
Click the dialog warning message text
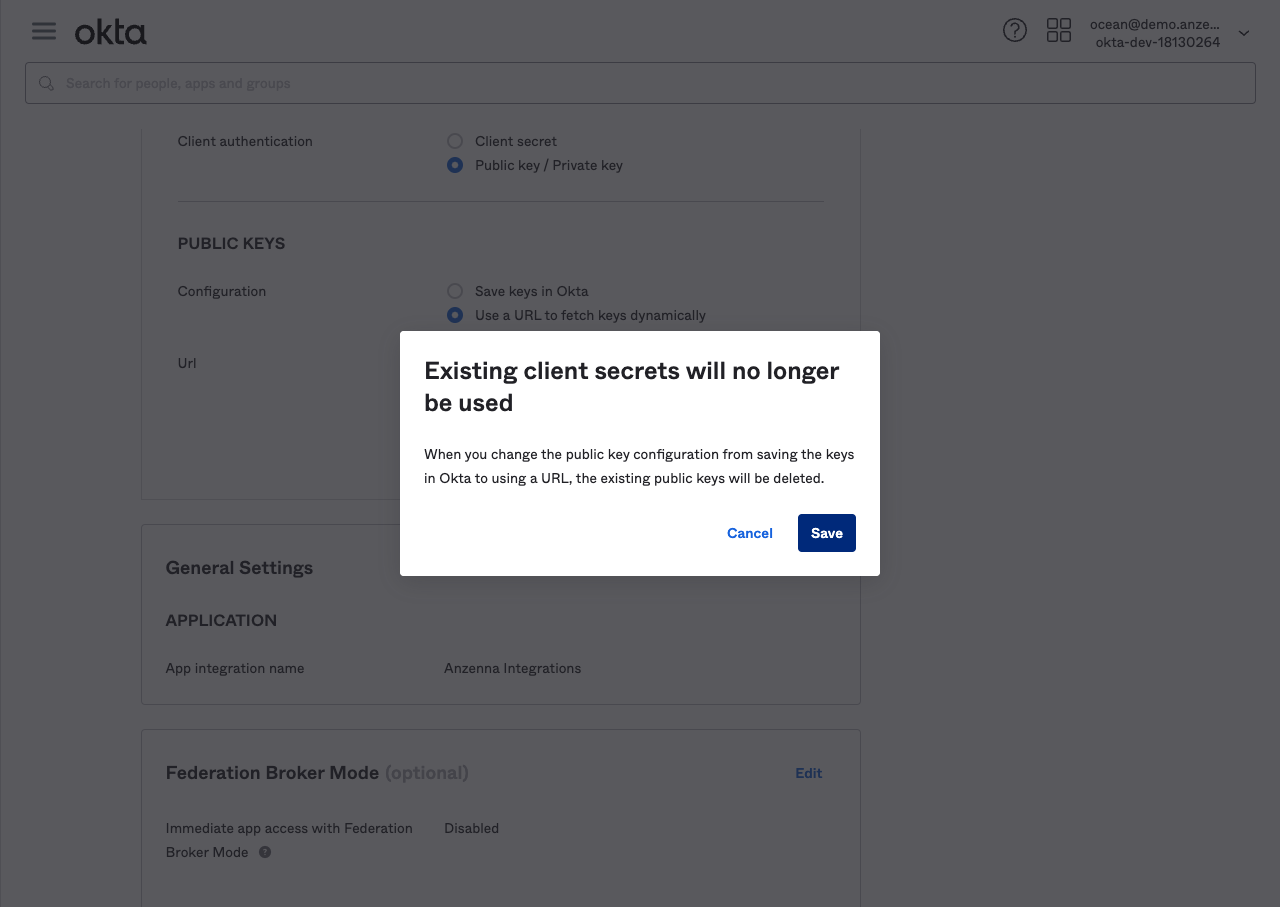pos(639,466)
